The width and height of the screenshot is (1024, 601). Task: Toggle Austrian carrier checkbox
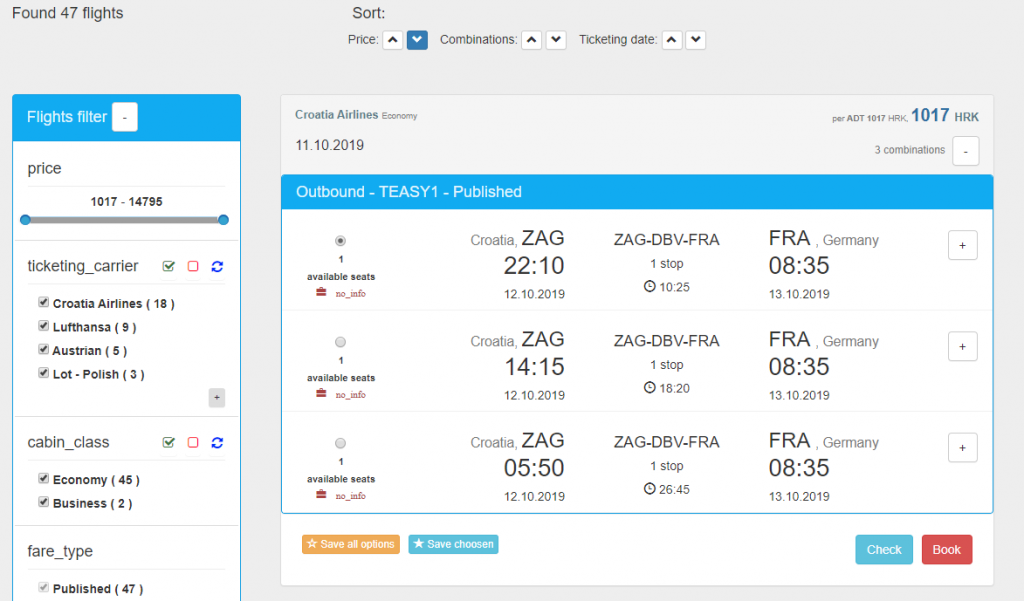click(44, 349)
